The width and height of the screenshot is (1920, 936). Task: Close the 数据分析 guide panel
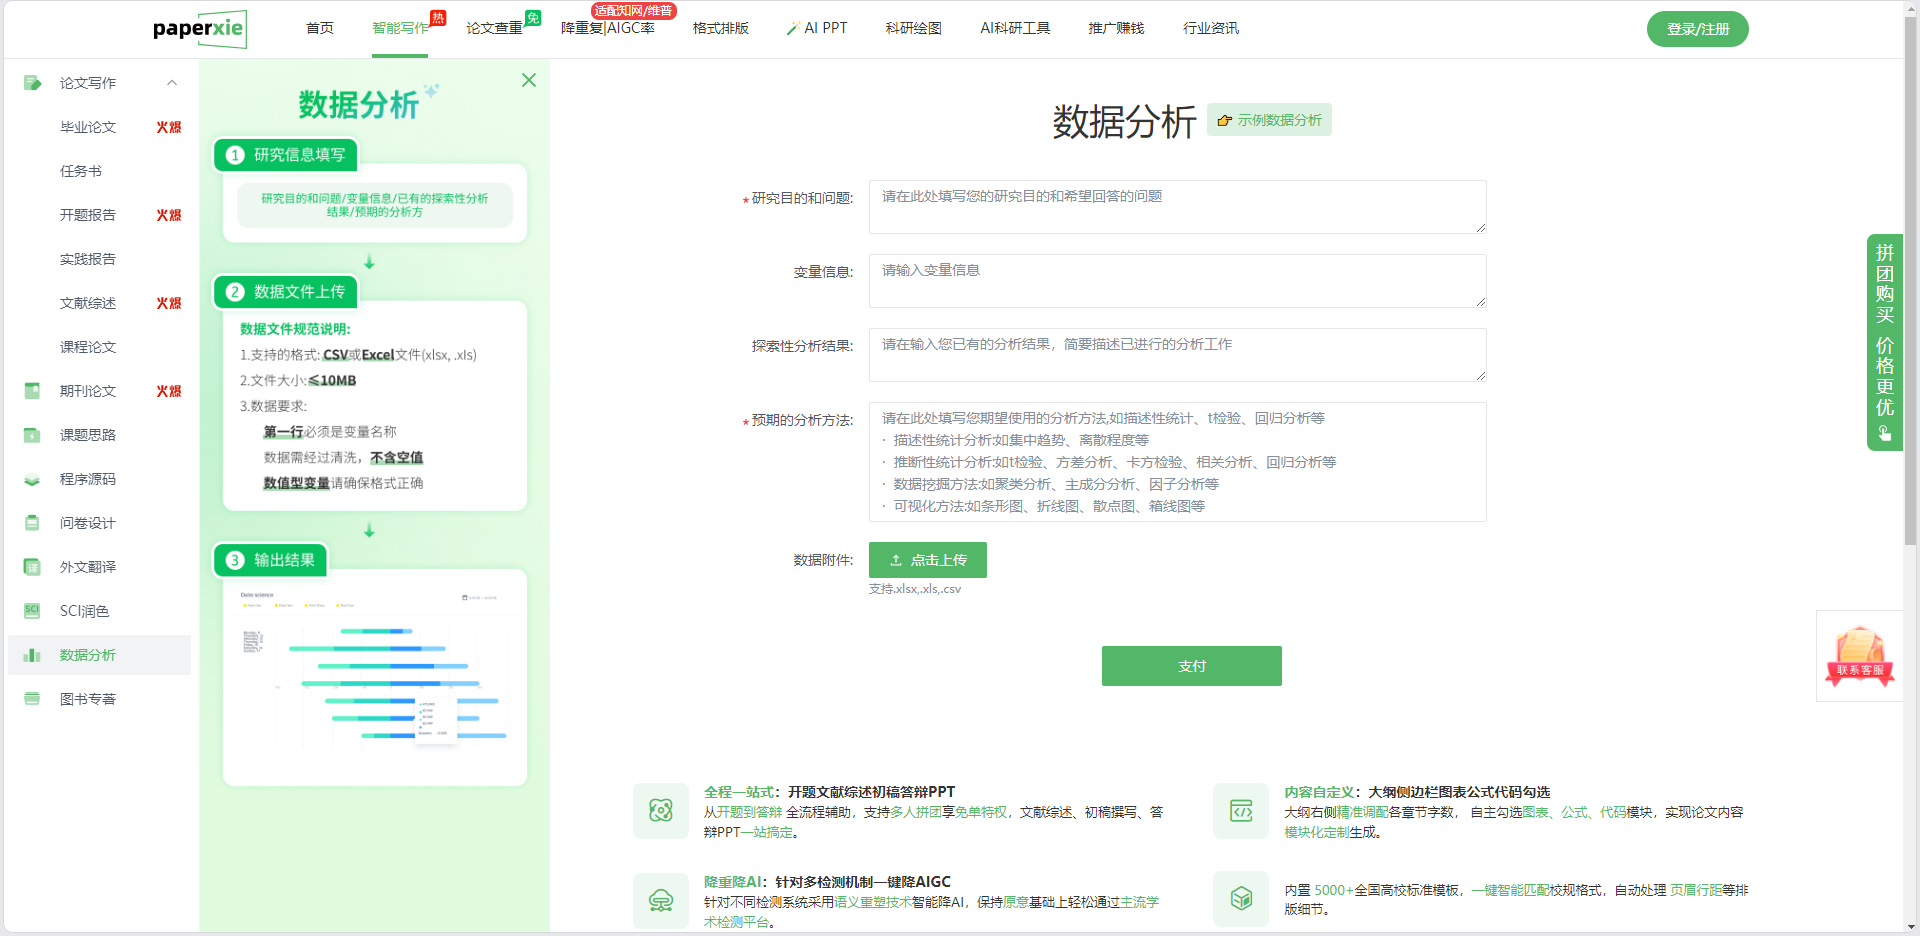[x=529, y=80]
